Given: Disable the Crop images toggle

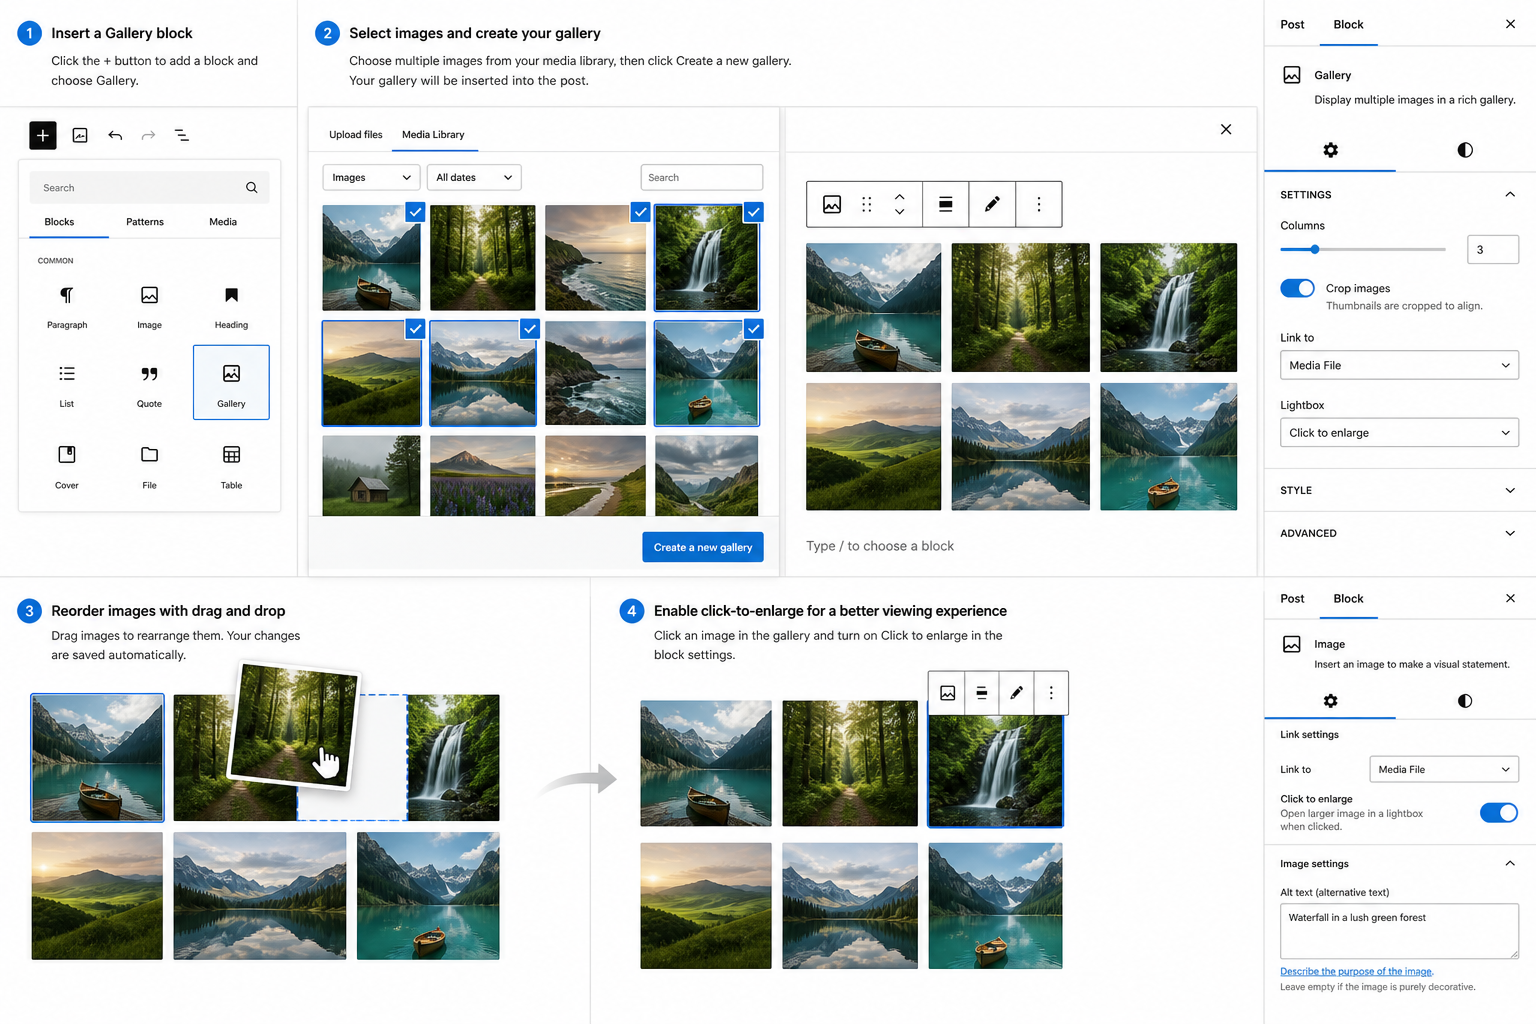Looking at the screenshot, I should (x=1298, y=288).
